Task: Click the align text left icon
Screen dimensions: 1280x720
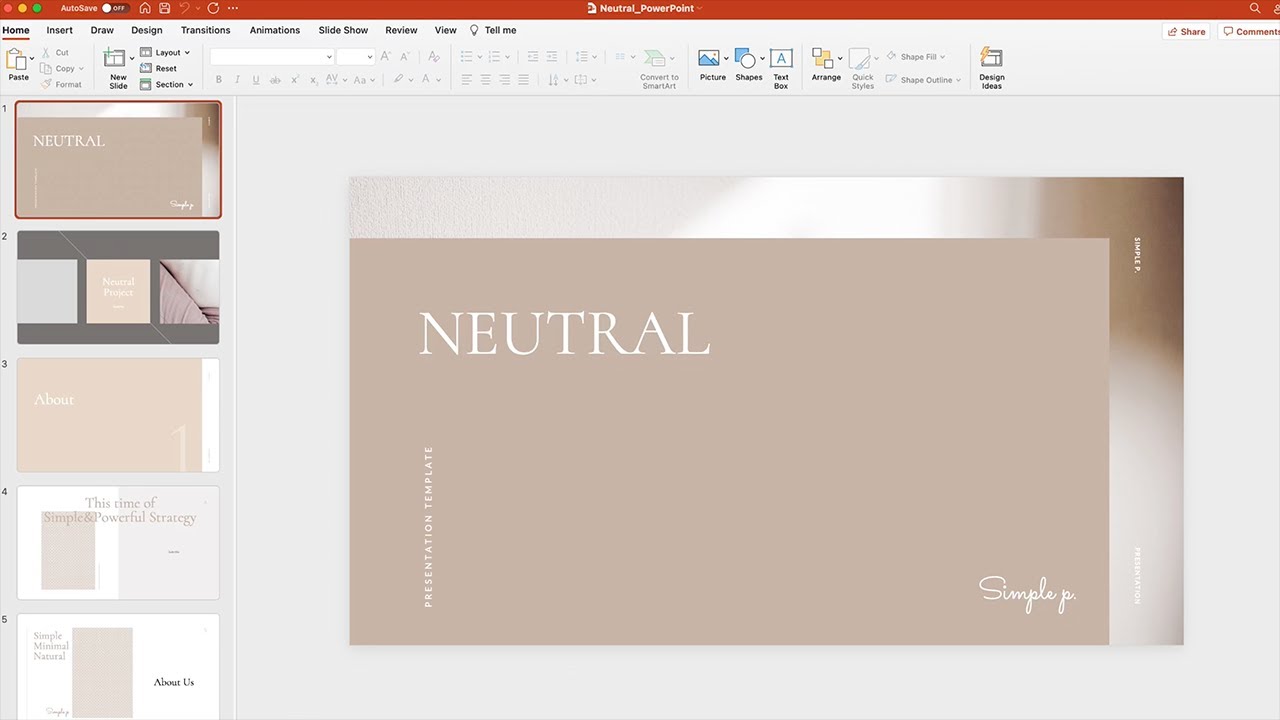Action: tap(466, 80)
